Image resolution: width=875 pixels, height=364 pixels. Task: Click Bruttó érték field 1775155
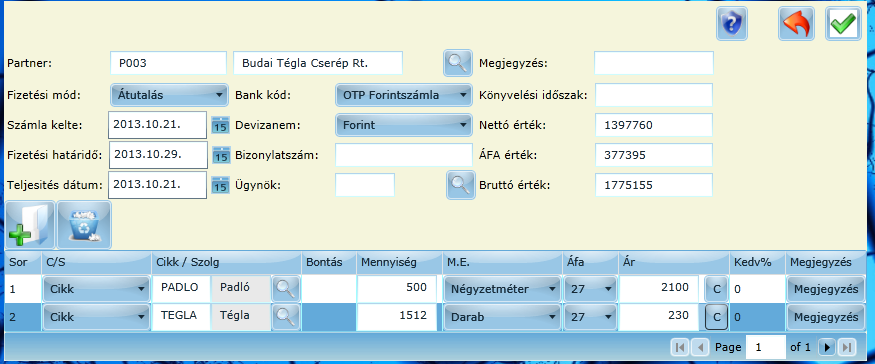654,185
